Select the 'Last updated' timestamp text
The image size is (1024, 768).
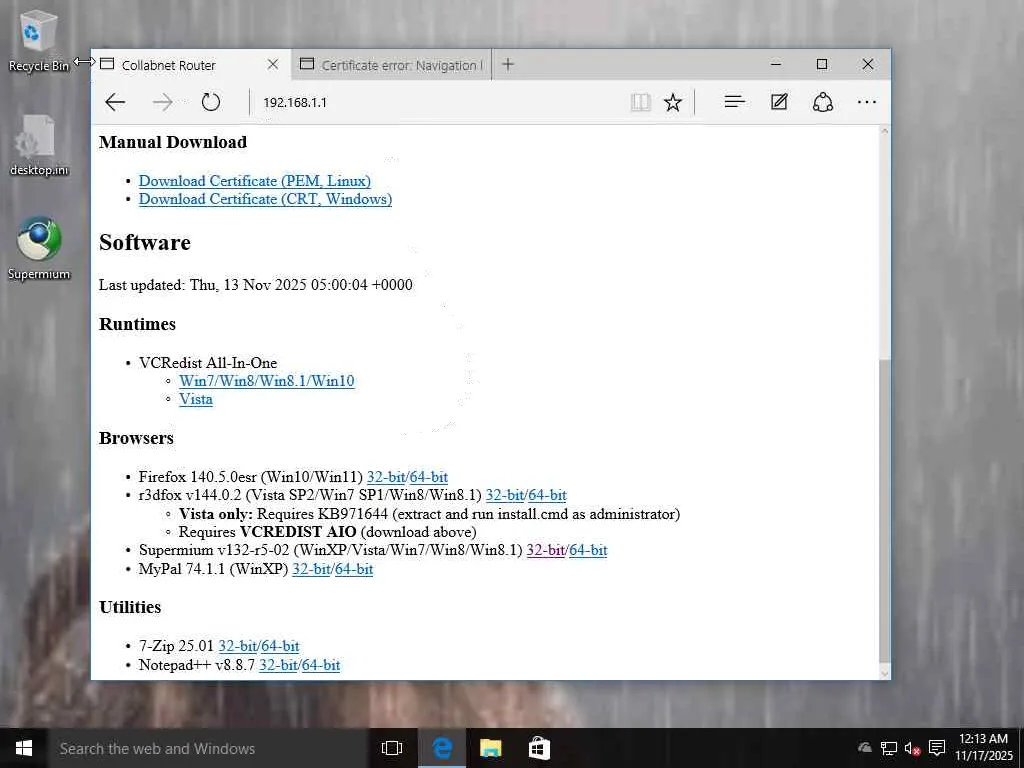click(255, 285)
